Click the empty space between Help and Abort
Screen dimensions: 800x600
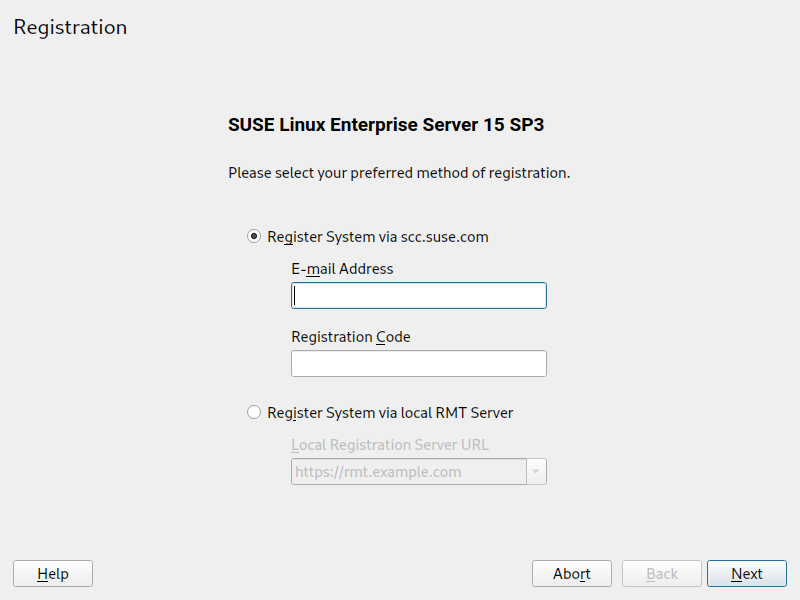pyautogui.click(x=310, y=574)
